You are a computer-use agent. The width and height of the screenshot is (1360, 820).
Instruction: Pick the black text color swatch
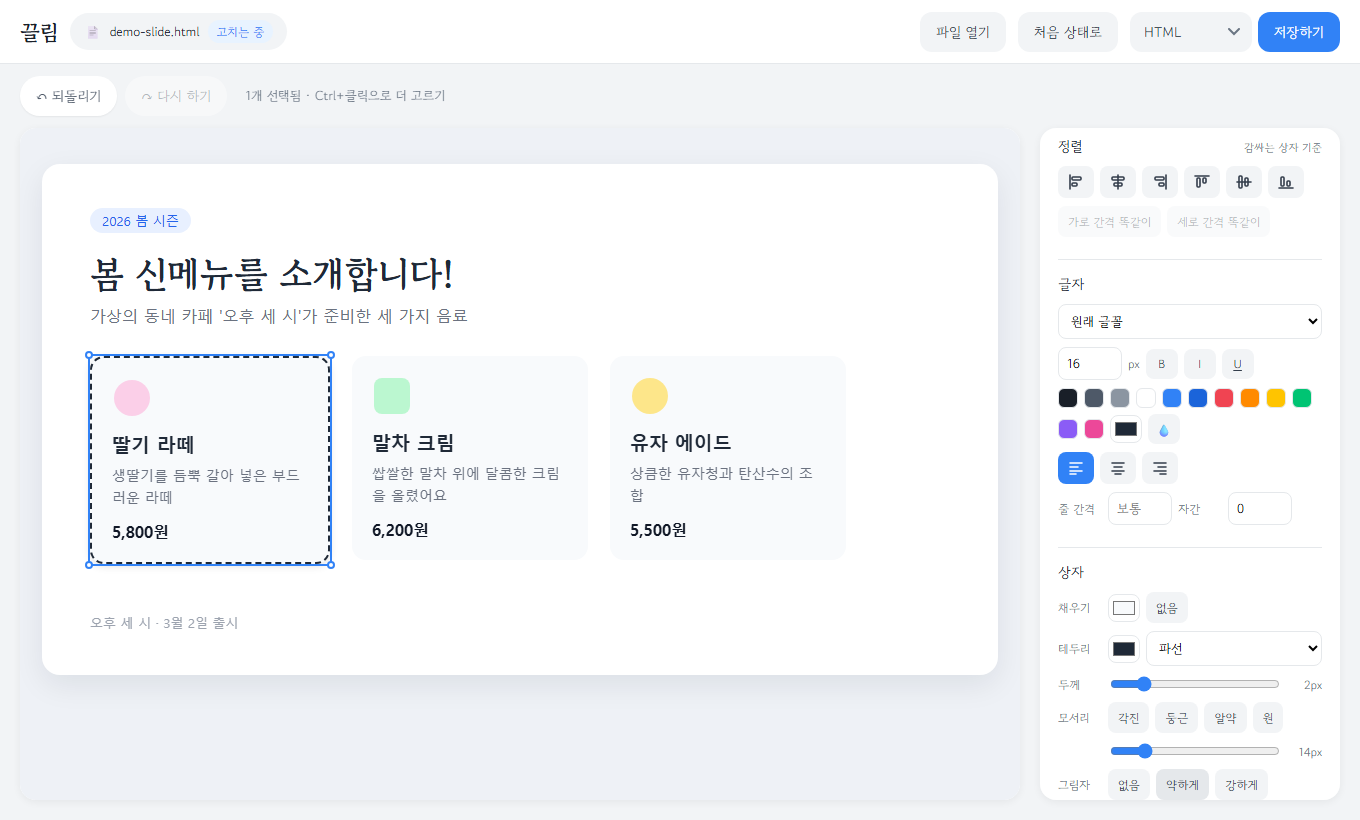[1068, 398]
